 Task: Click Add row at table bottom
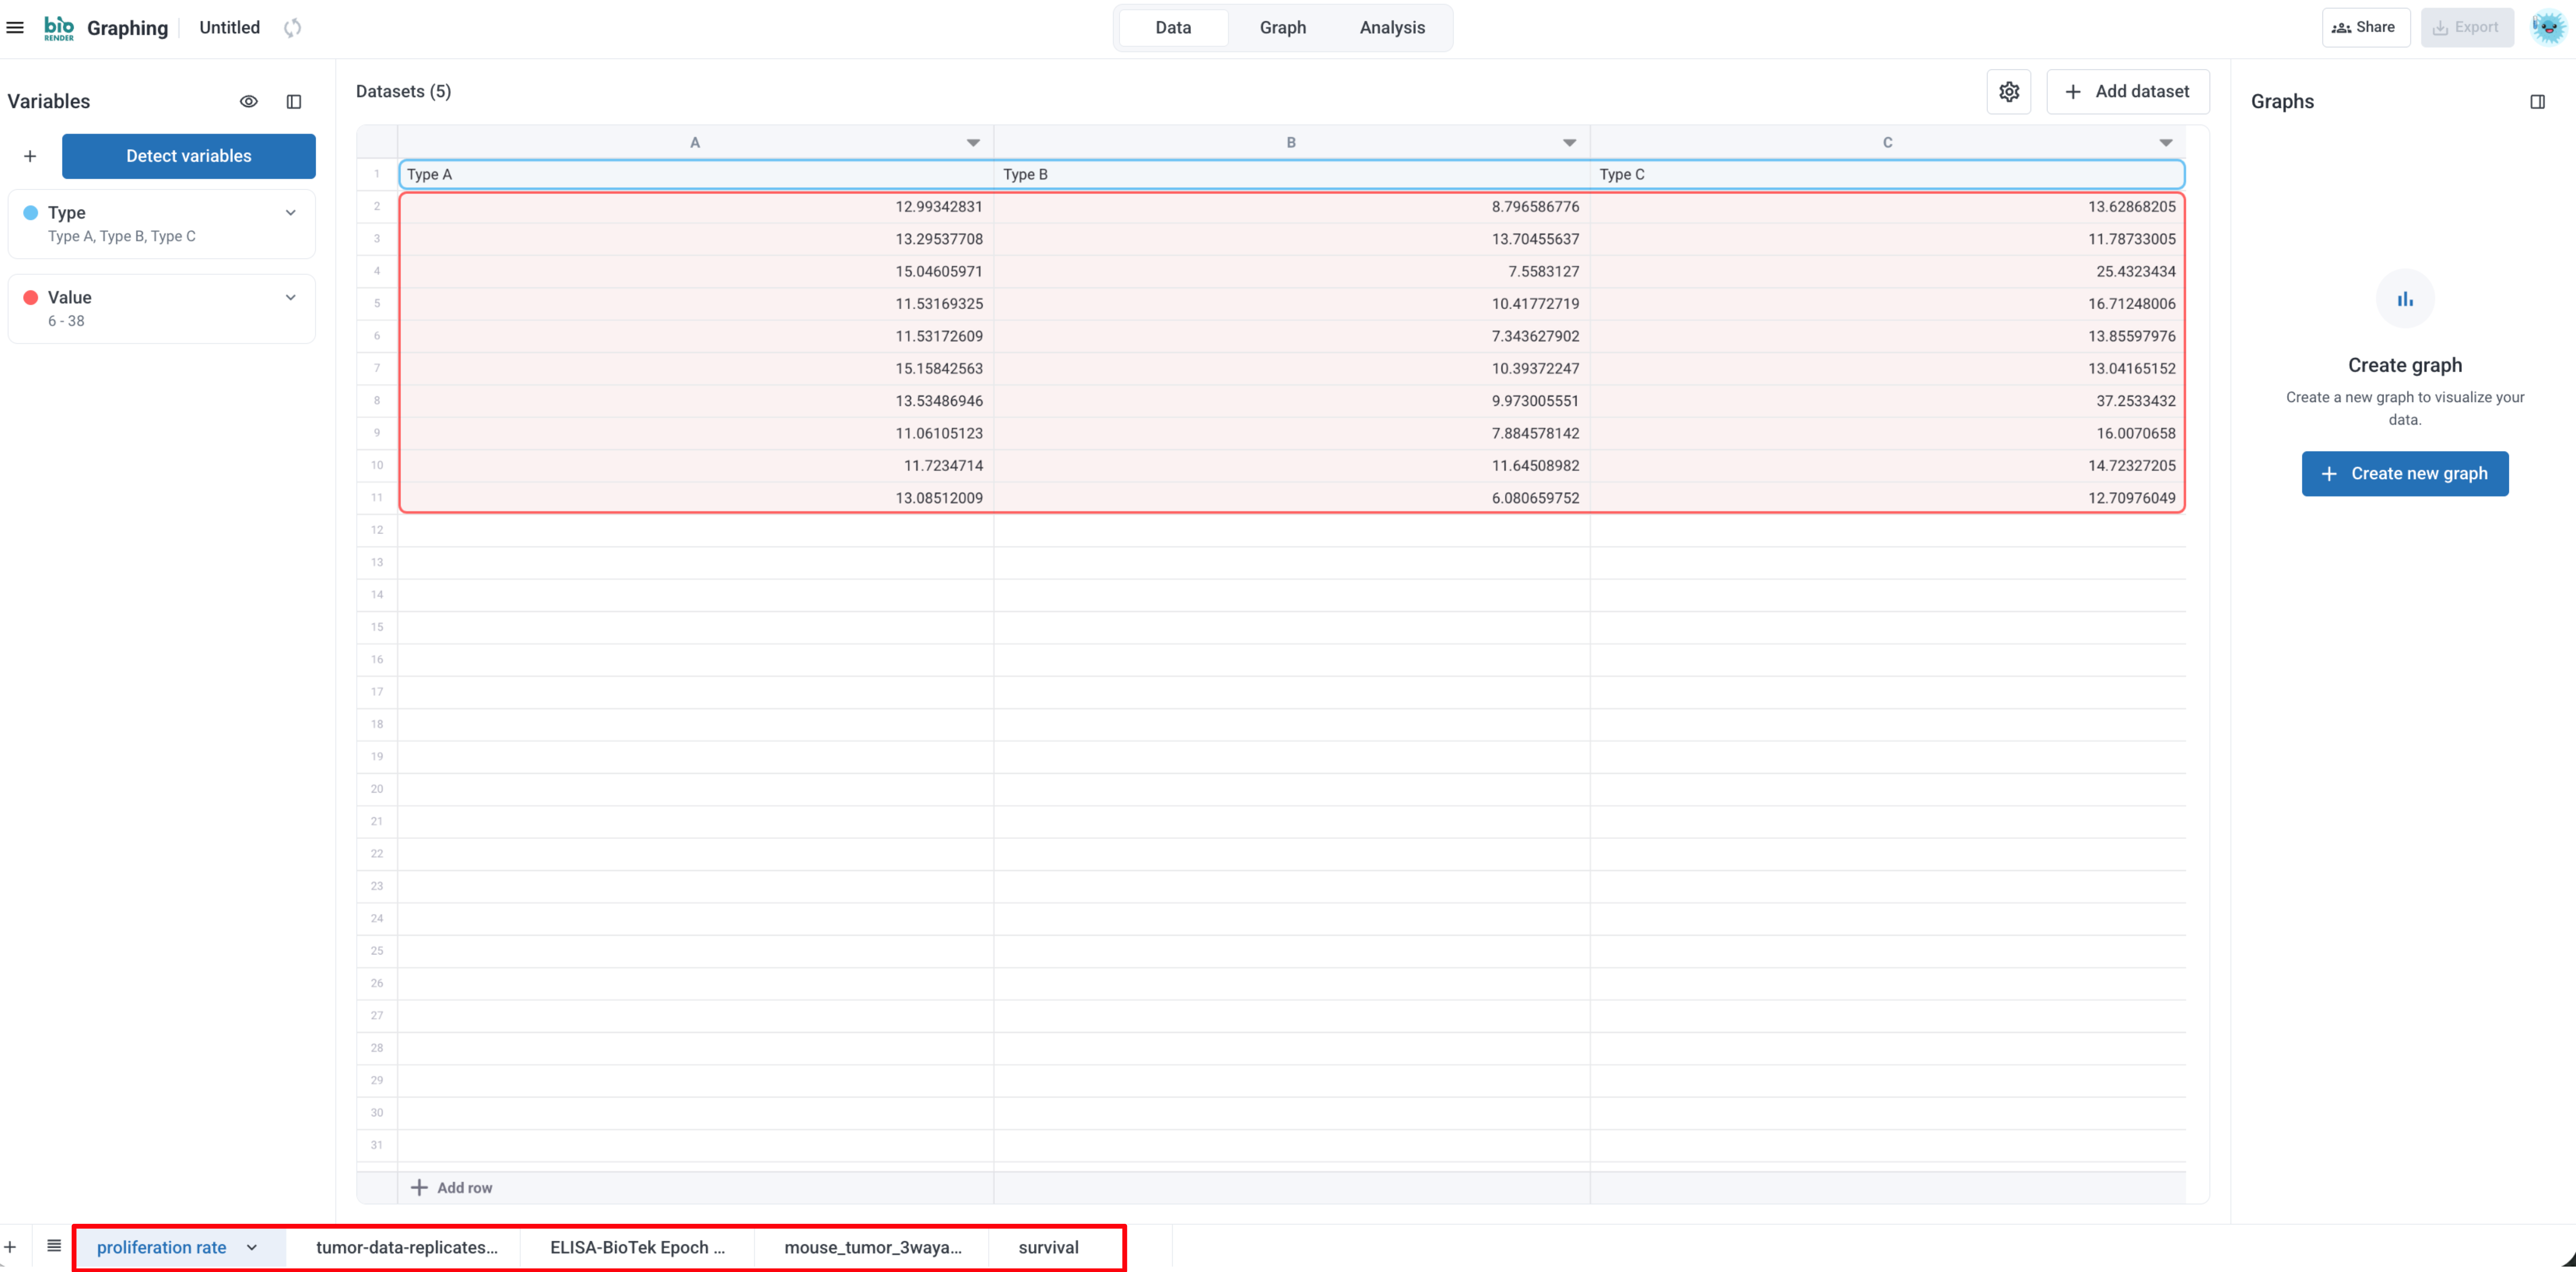click(452, 1188)
